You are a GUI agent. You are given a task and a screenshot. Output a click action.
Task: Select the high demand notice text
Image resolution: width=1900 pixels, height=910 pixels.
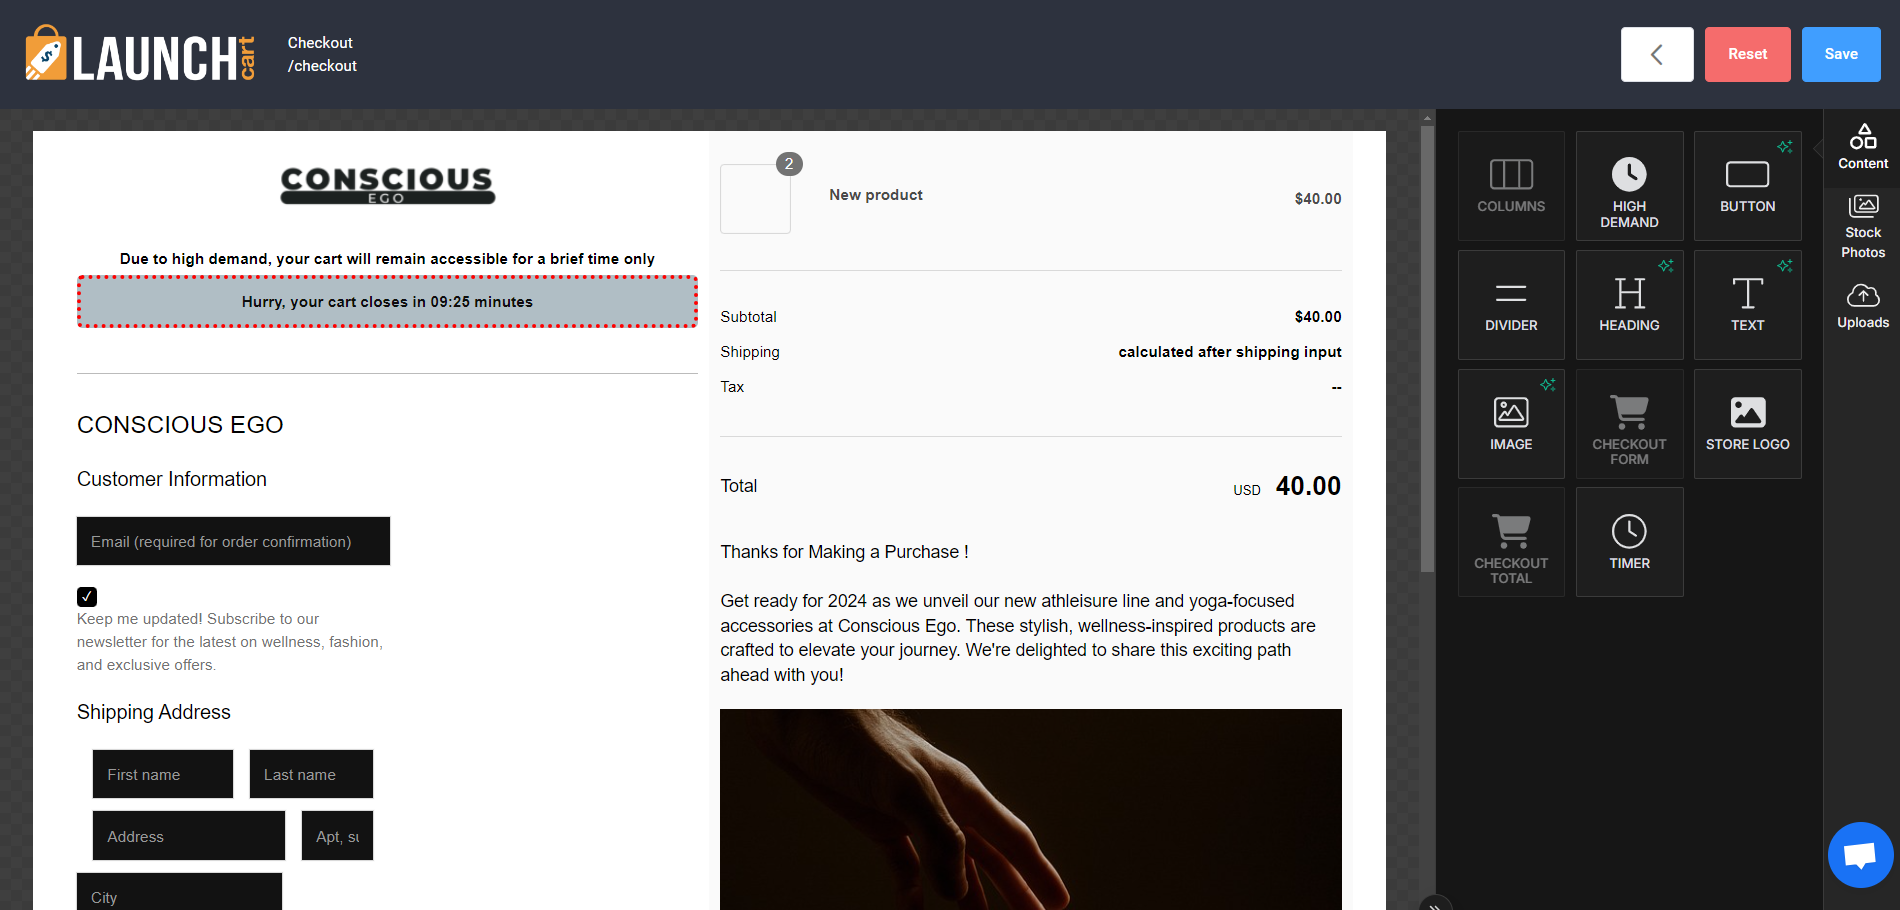[387, 259]
